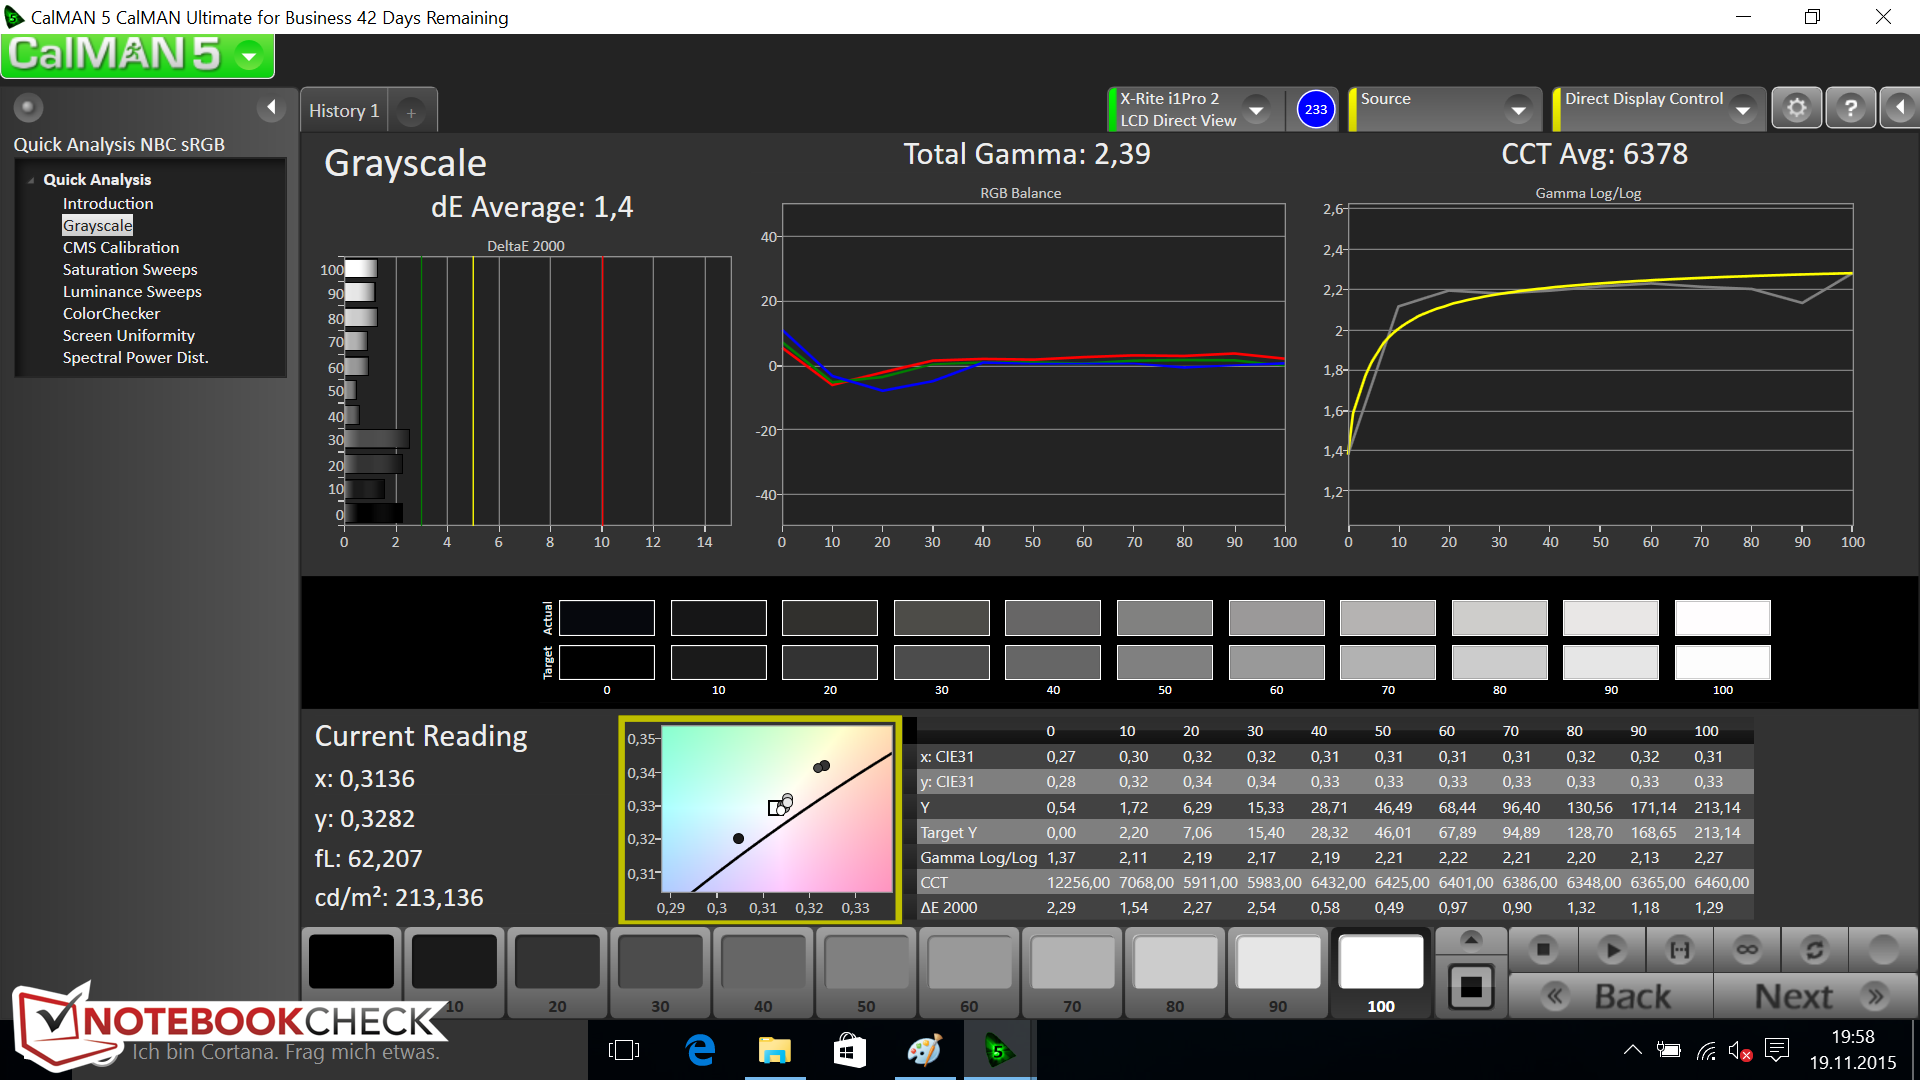The width and height of the screenshot is (1920, 1080).
Task: Open the Source dropdown
Action: 1518,109
